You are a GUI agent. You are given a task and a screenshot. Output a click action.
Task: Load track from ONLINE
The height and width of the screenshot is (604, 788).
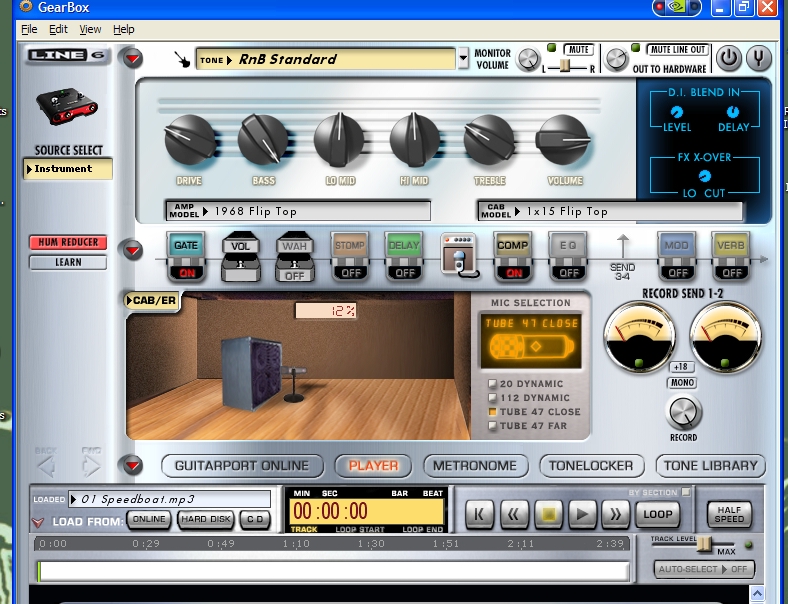(x=149, y=520)
